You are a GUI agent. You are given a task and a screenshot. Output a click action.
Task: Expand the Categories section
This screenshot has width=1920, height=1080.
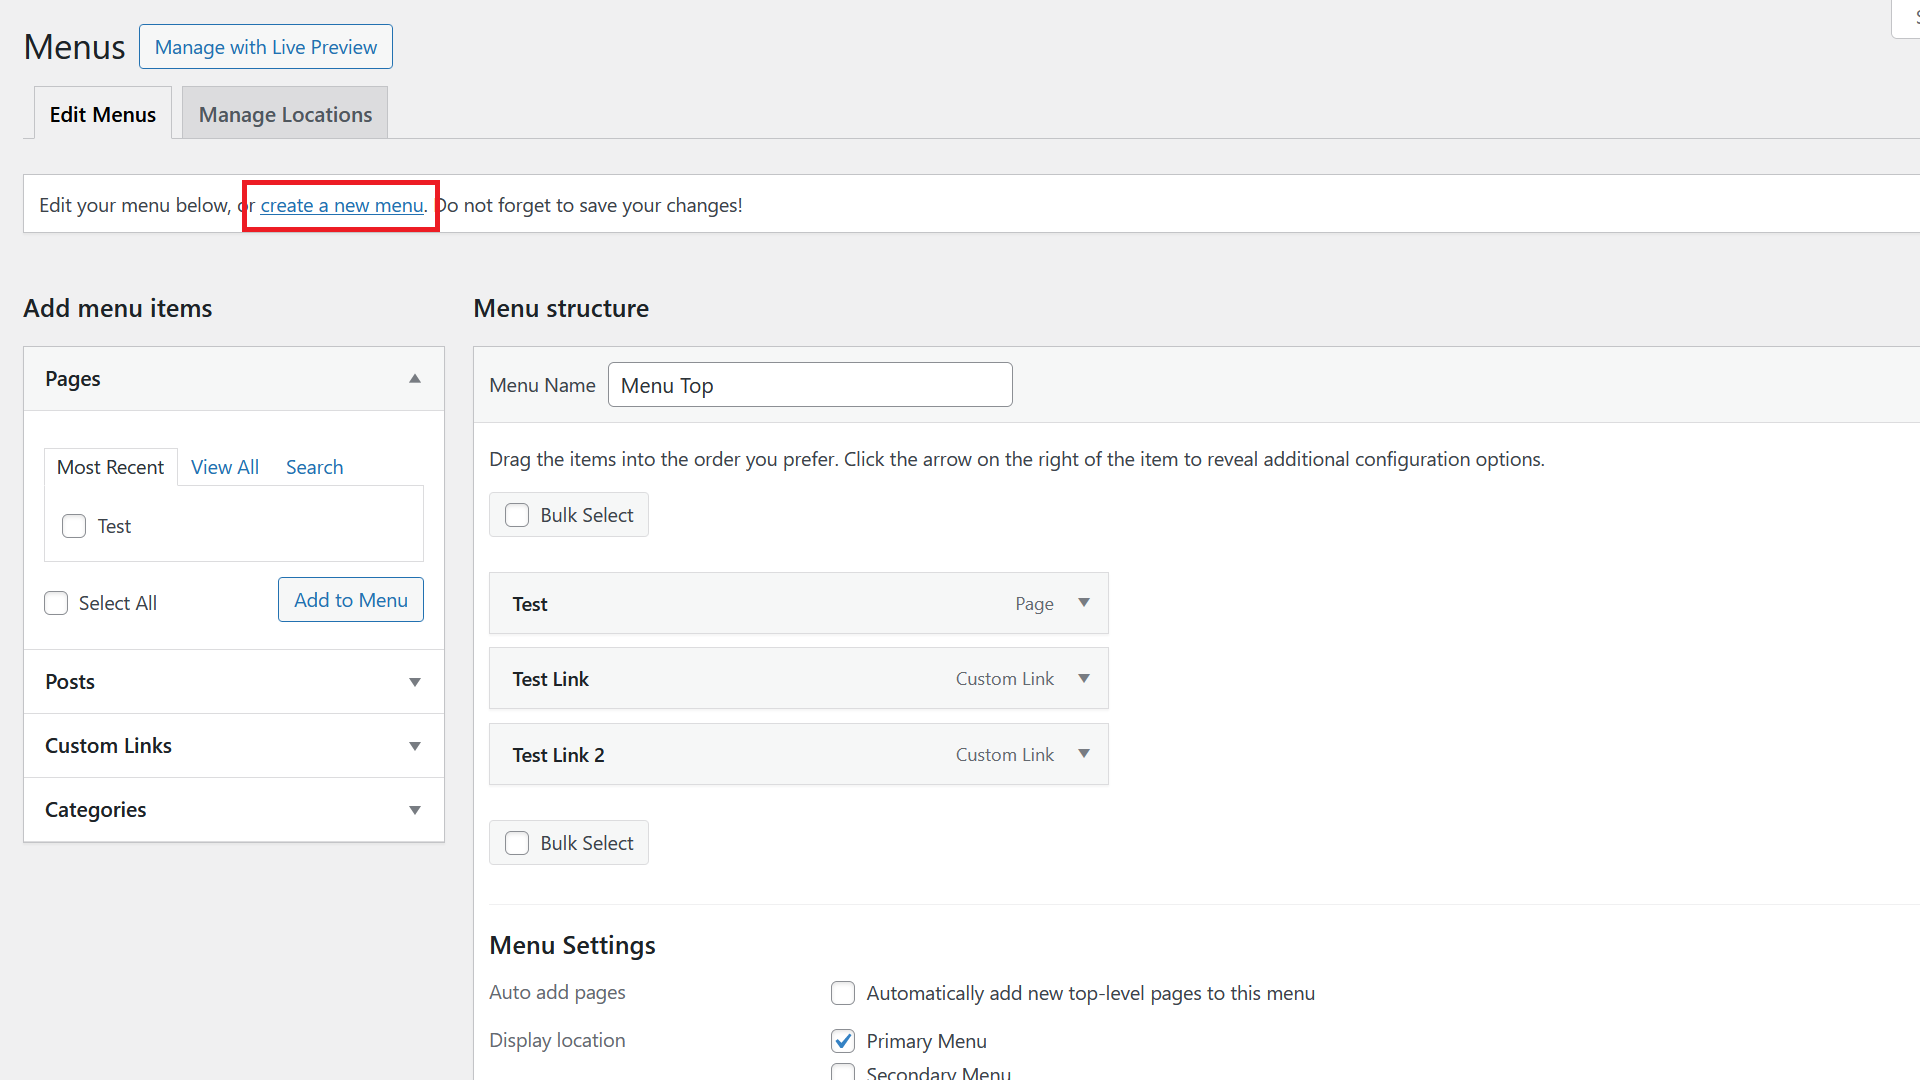point(415,808)
